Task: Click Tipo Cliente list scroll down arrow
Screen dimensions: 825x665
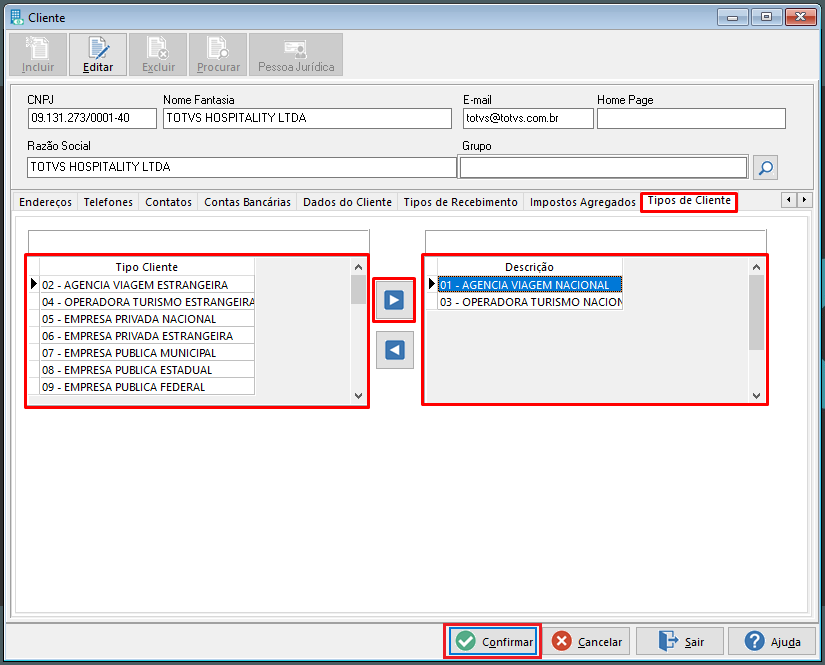Action: [358, 396]
